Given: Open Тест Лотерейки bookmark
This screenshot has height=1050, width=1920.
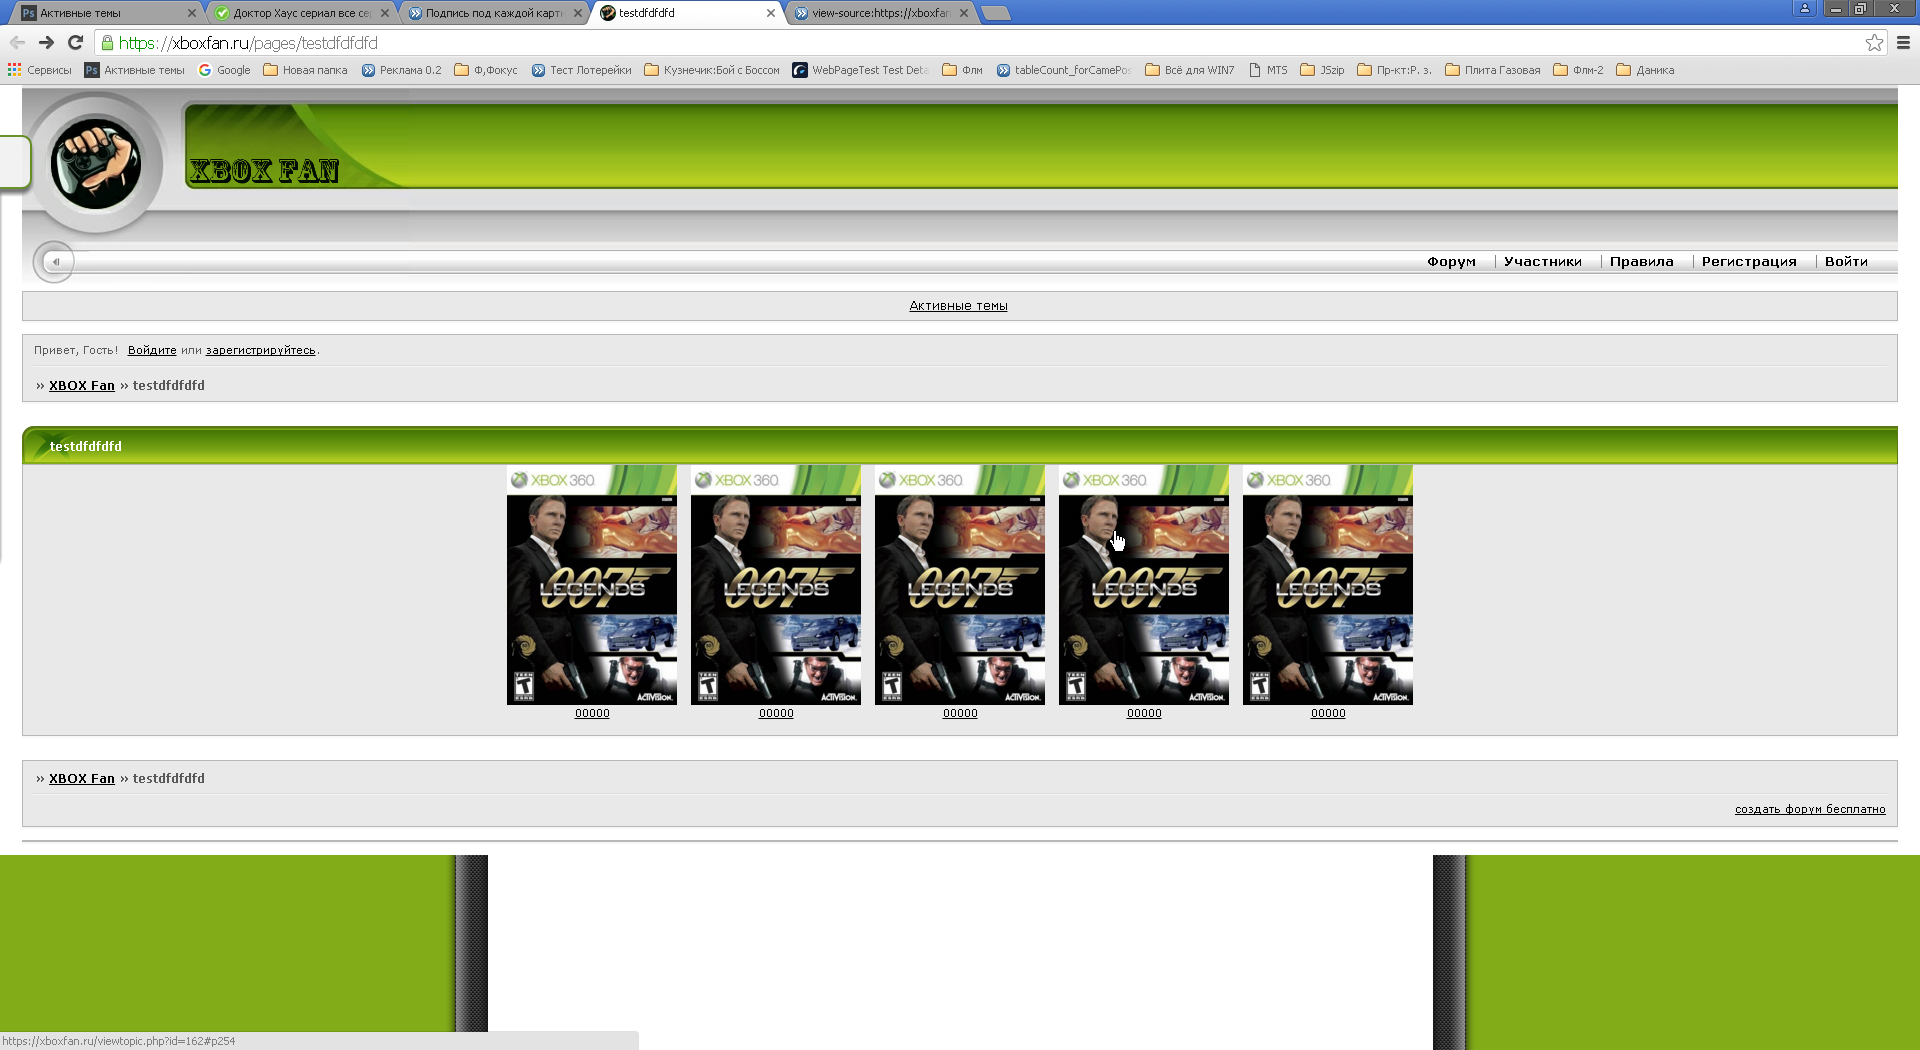Looking at the screenshot, I should pos(582,70).
